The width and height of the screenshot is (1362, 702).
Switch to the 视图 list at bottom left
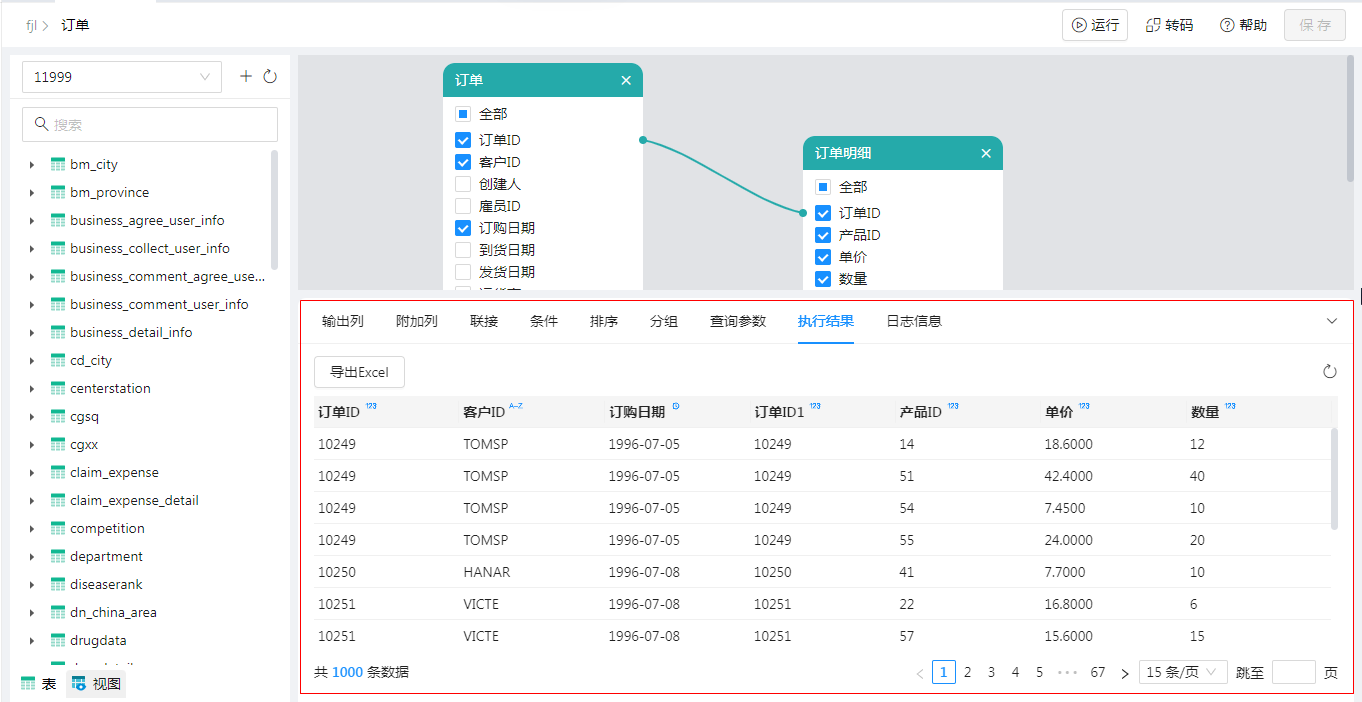96,684
